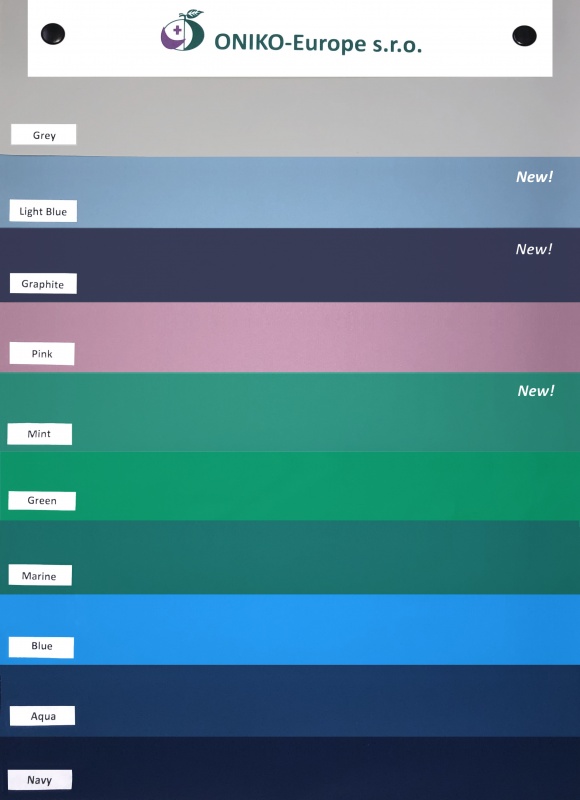Image resolution: width=580 pixels, height=800 pixels.
Task: Click New! badge on Light Blue strip
Action: [535, 177]
